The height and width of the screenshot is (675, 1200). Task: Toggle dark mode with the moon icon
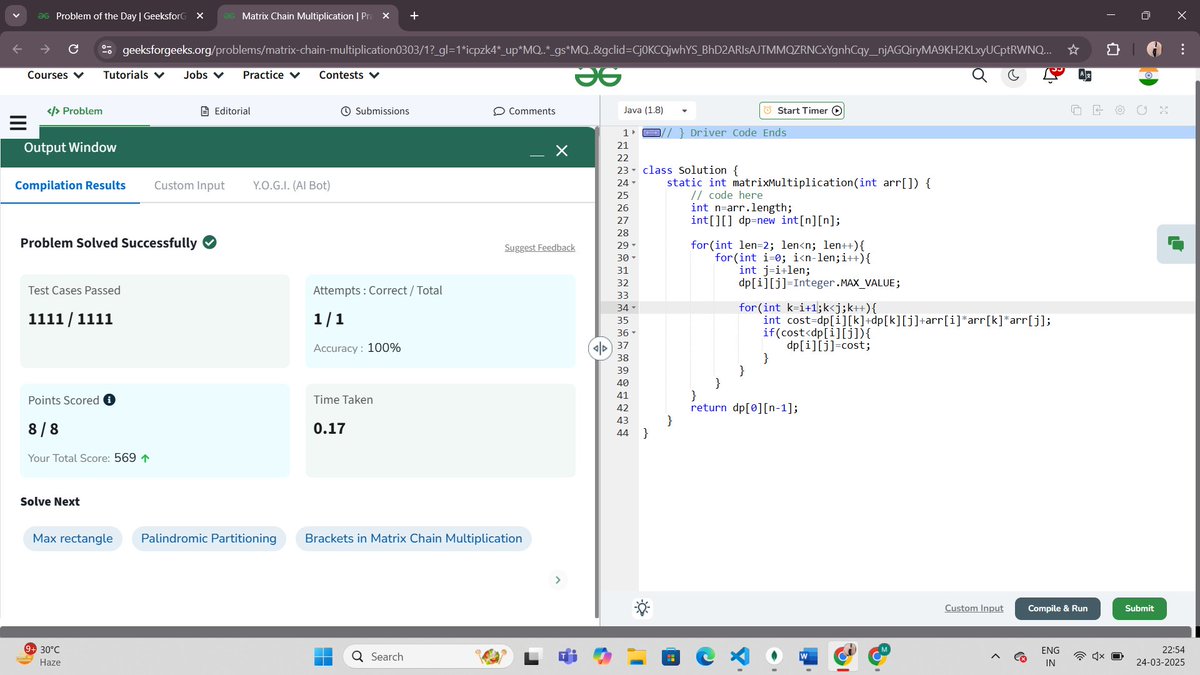(1014, 75)
